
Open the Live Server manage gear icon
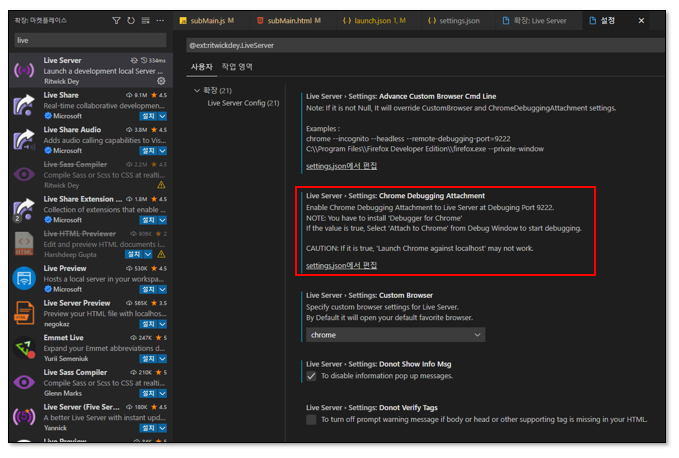pos(161,81)
